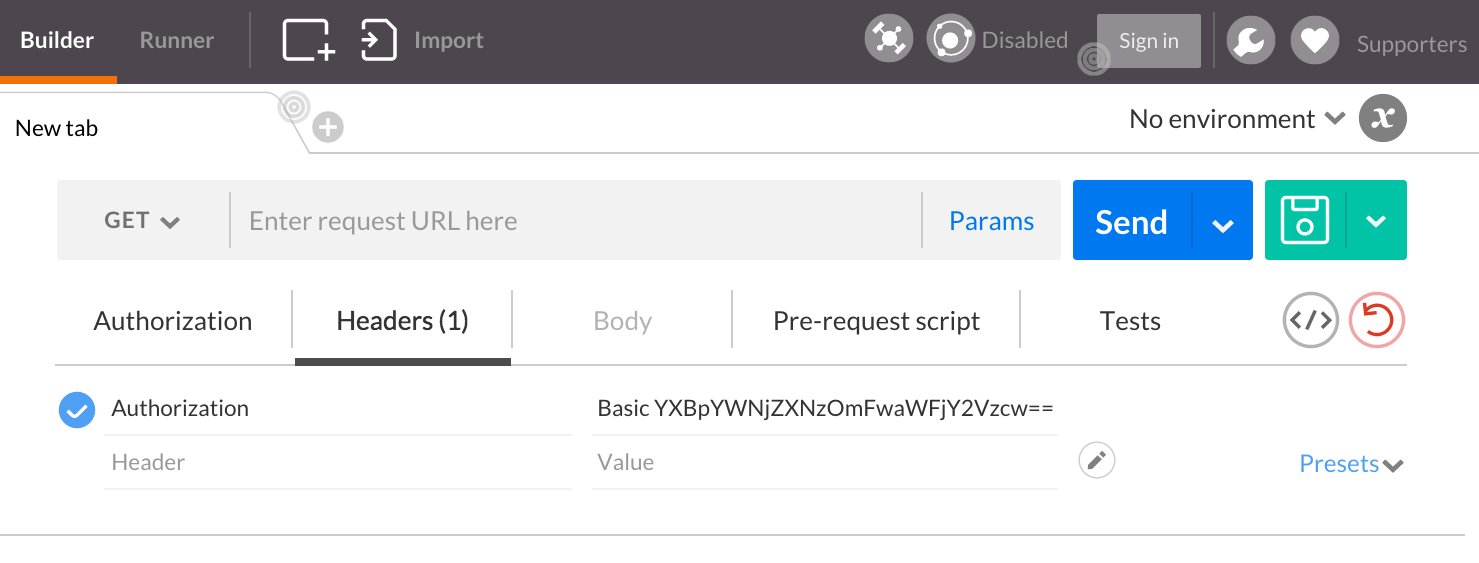Click the heart supporters icon
Viewport: 1479px width, 563px height.
pos(1315,40)
